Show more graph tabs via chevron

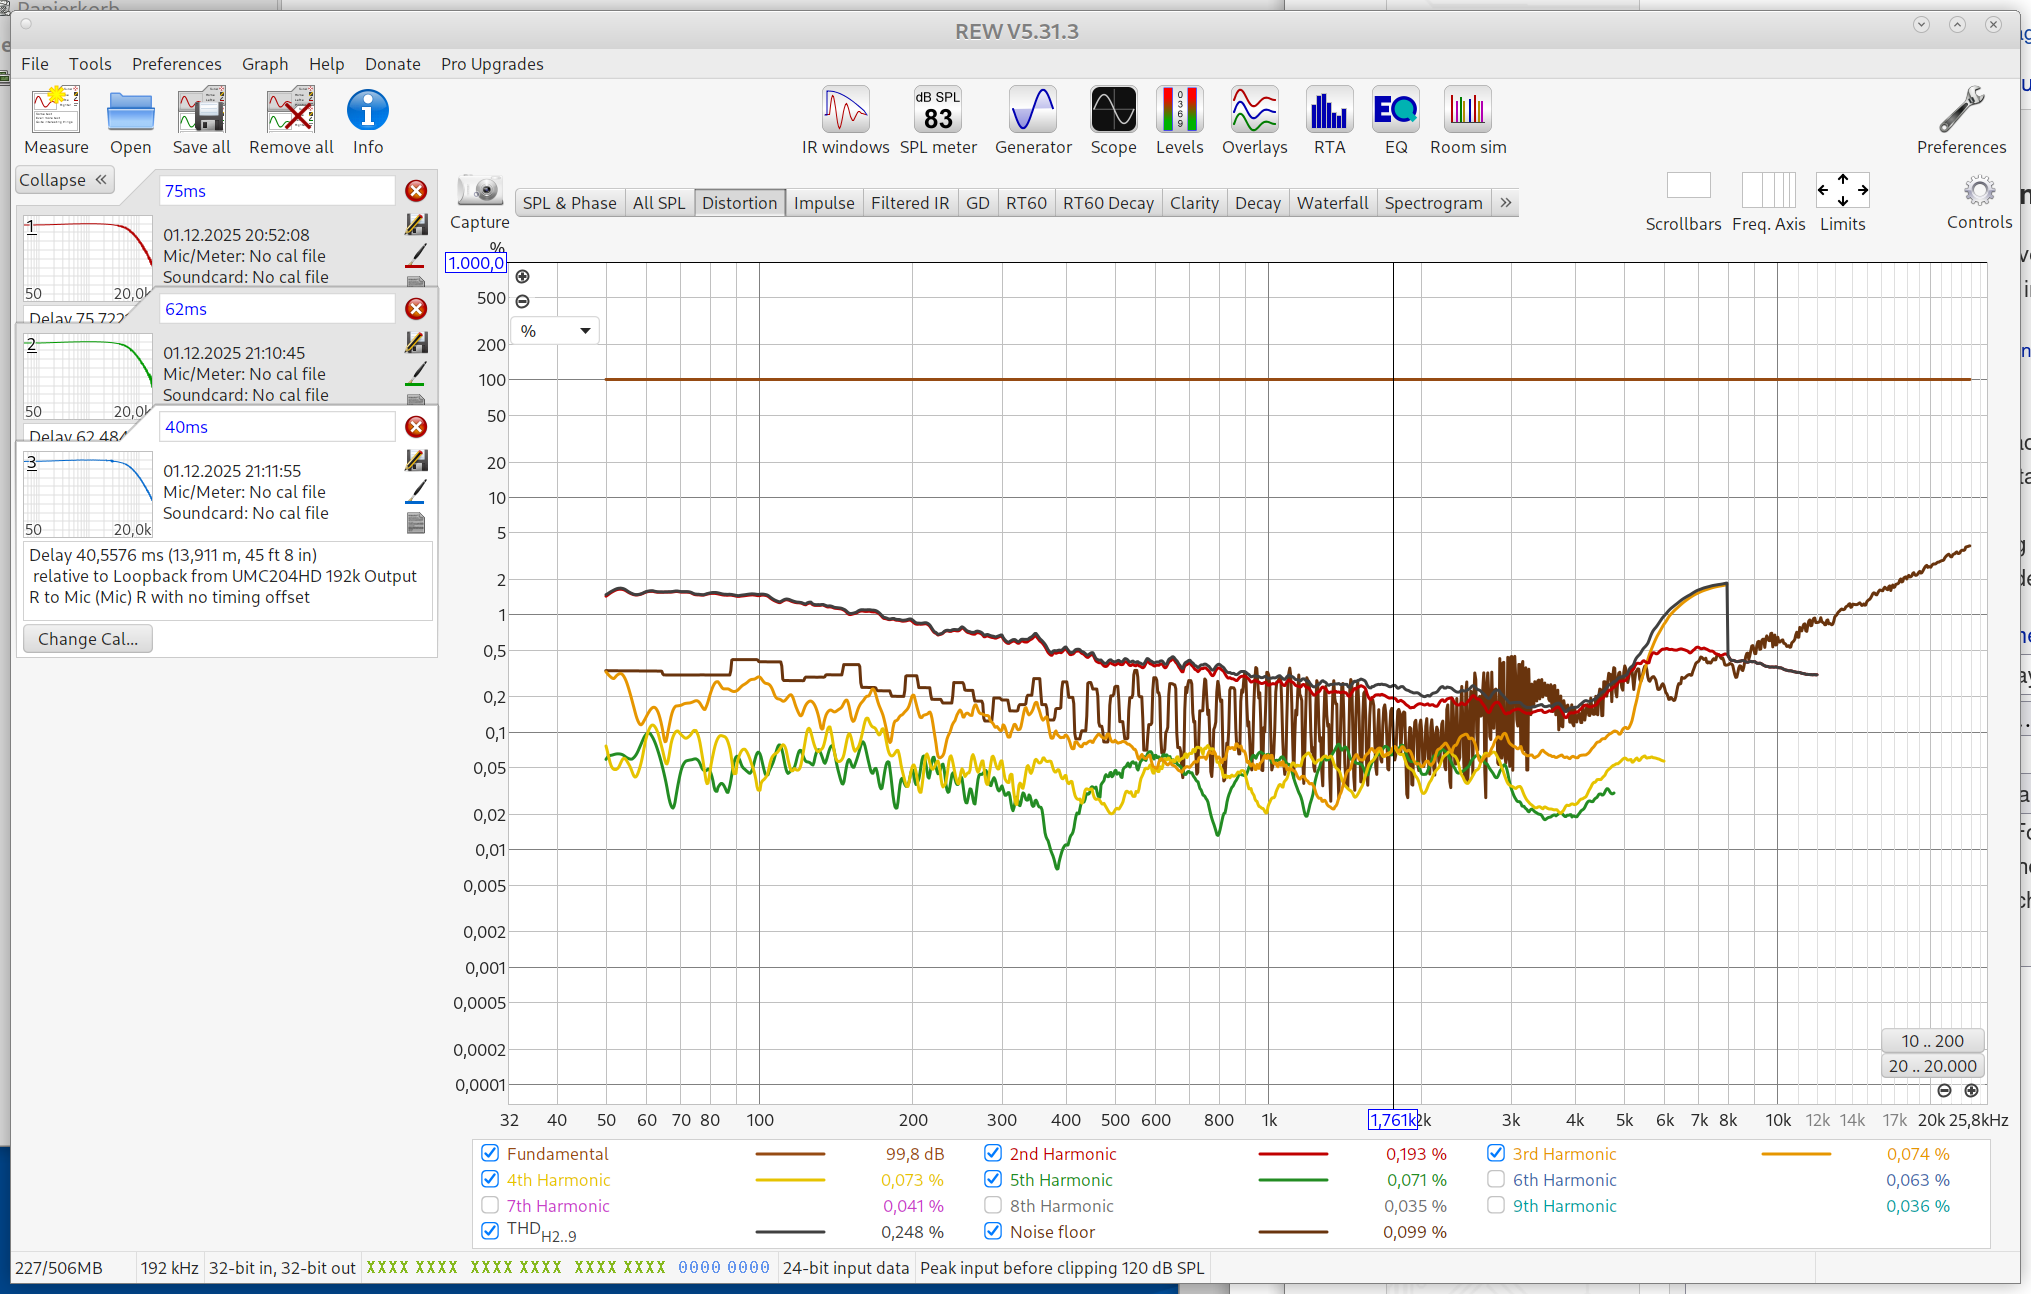1505,203
